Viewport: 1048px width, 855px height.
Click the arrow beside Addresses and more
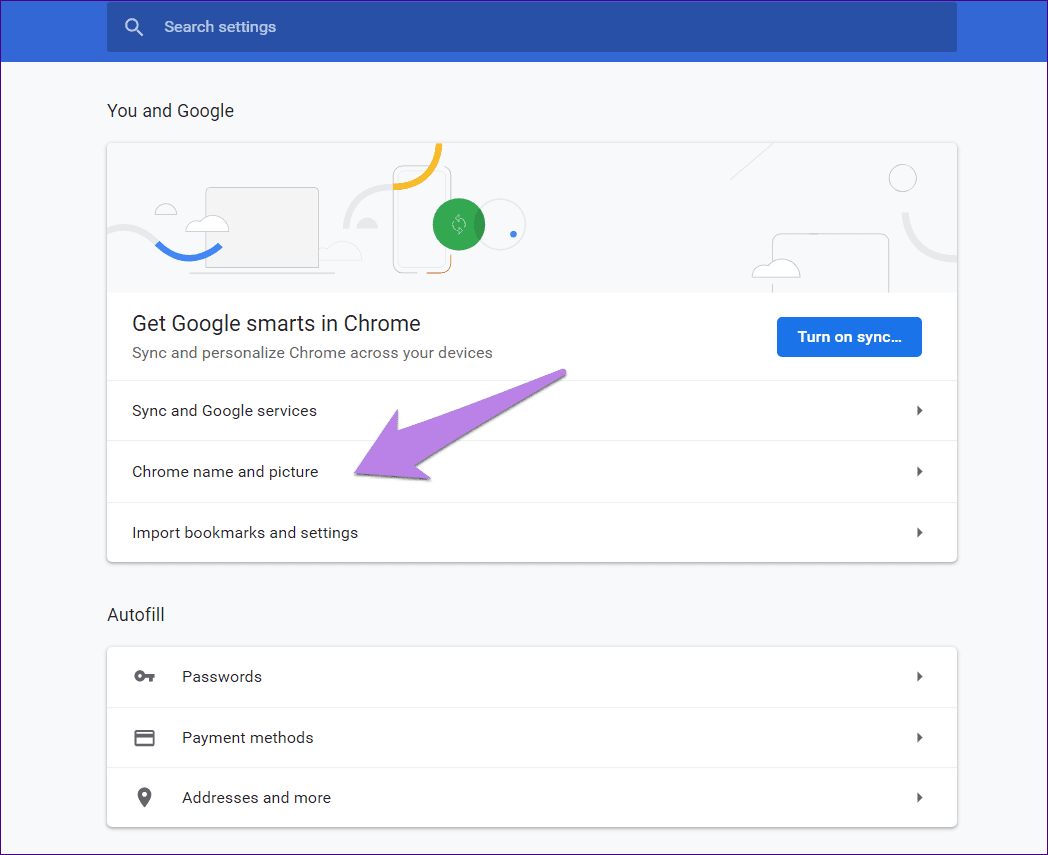point(920,798)
